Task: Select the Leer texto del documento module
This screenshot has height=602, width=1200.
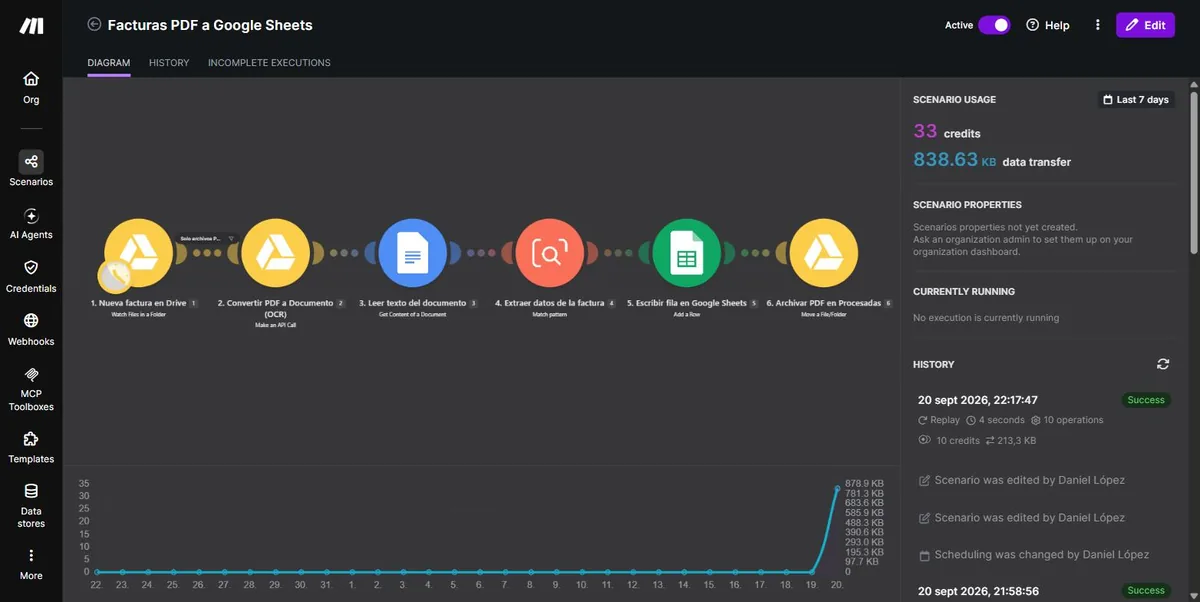Action: (x=413, y=254)
